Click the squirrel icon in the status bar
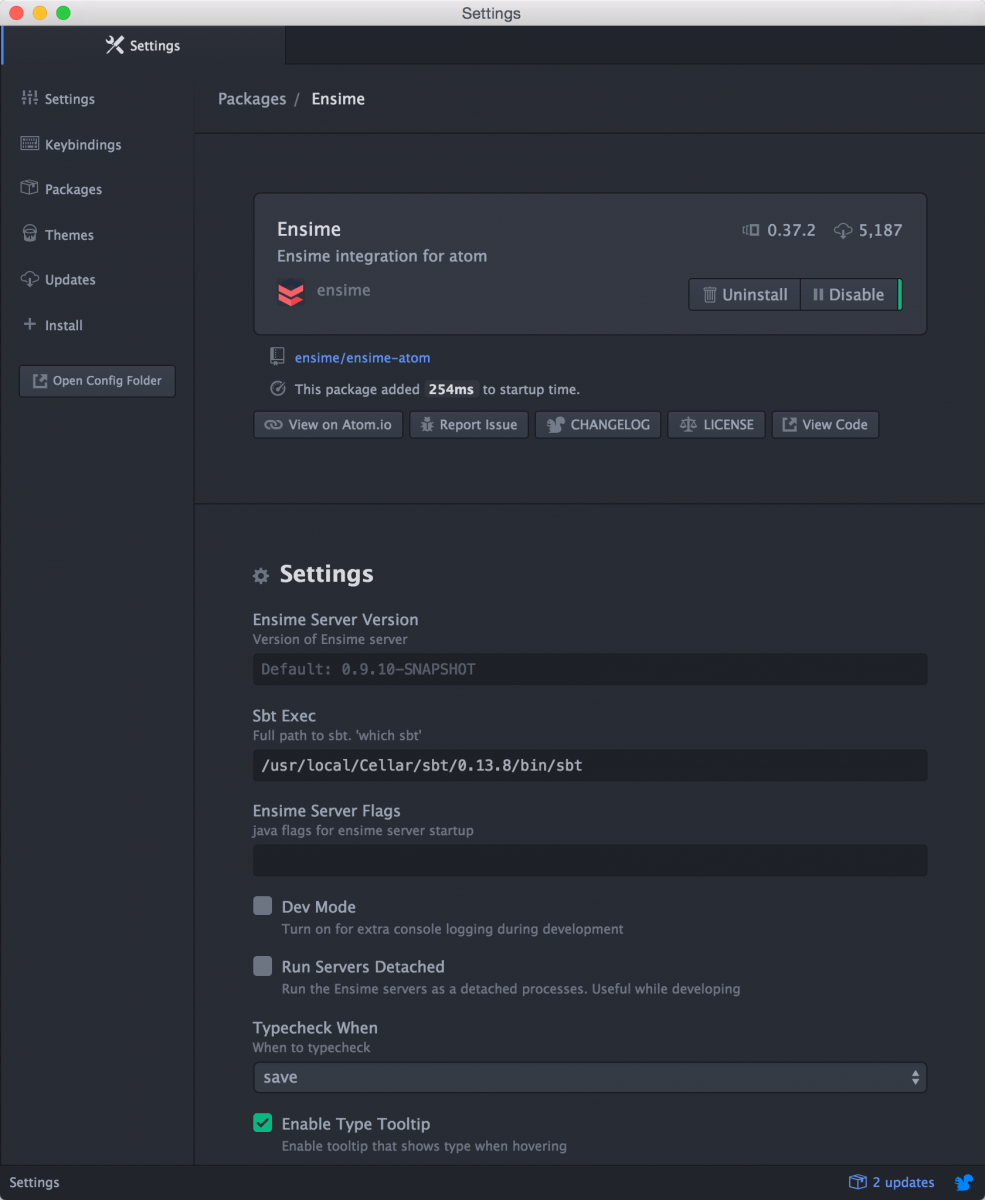The width and height of the screenshot is (985, 1200). [x=963, y=1182]
